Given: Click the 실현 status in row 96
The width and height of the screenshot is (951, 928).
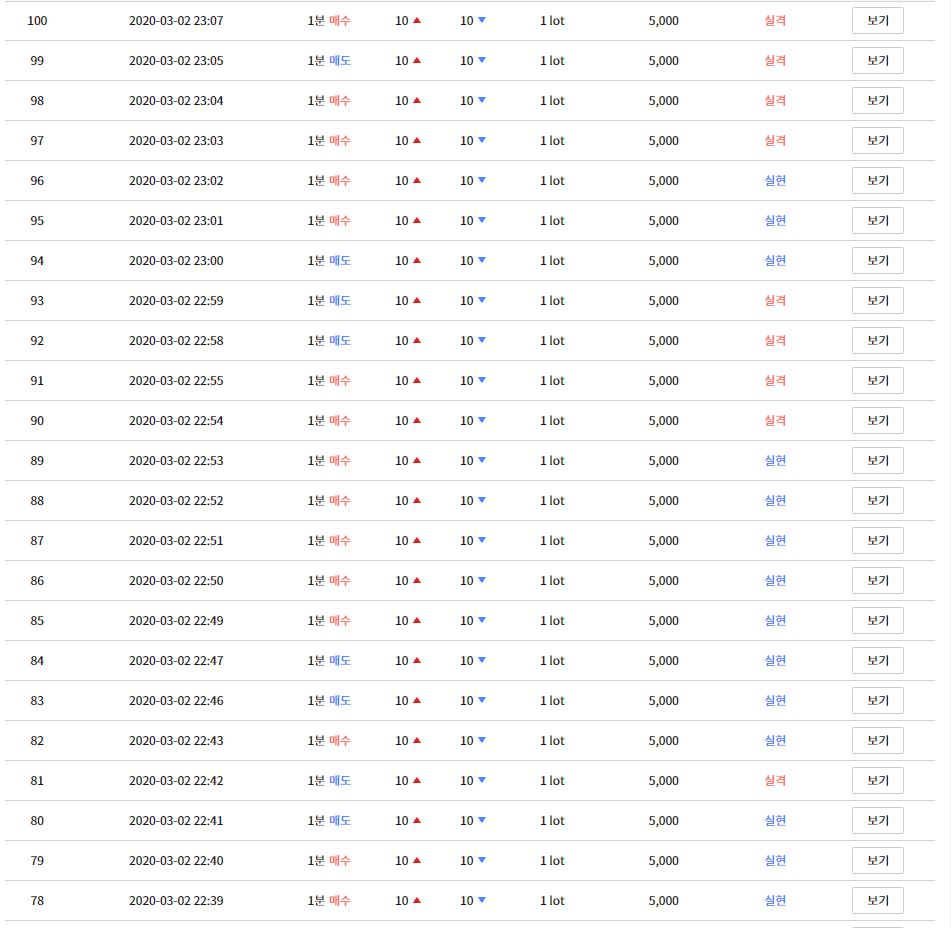Looking at the screenshot, I should (x=775, y=181).
